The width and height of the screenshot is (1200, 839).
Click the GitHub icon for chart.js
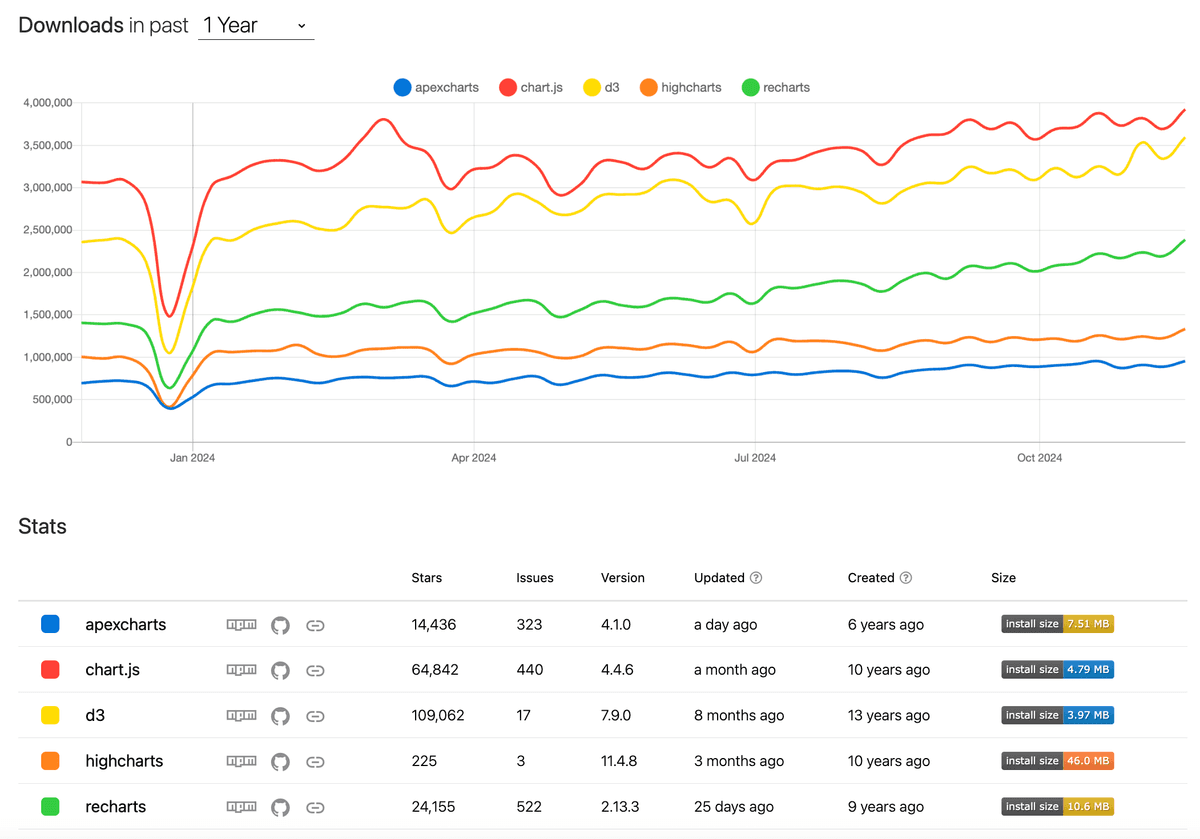click(280, 670)
